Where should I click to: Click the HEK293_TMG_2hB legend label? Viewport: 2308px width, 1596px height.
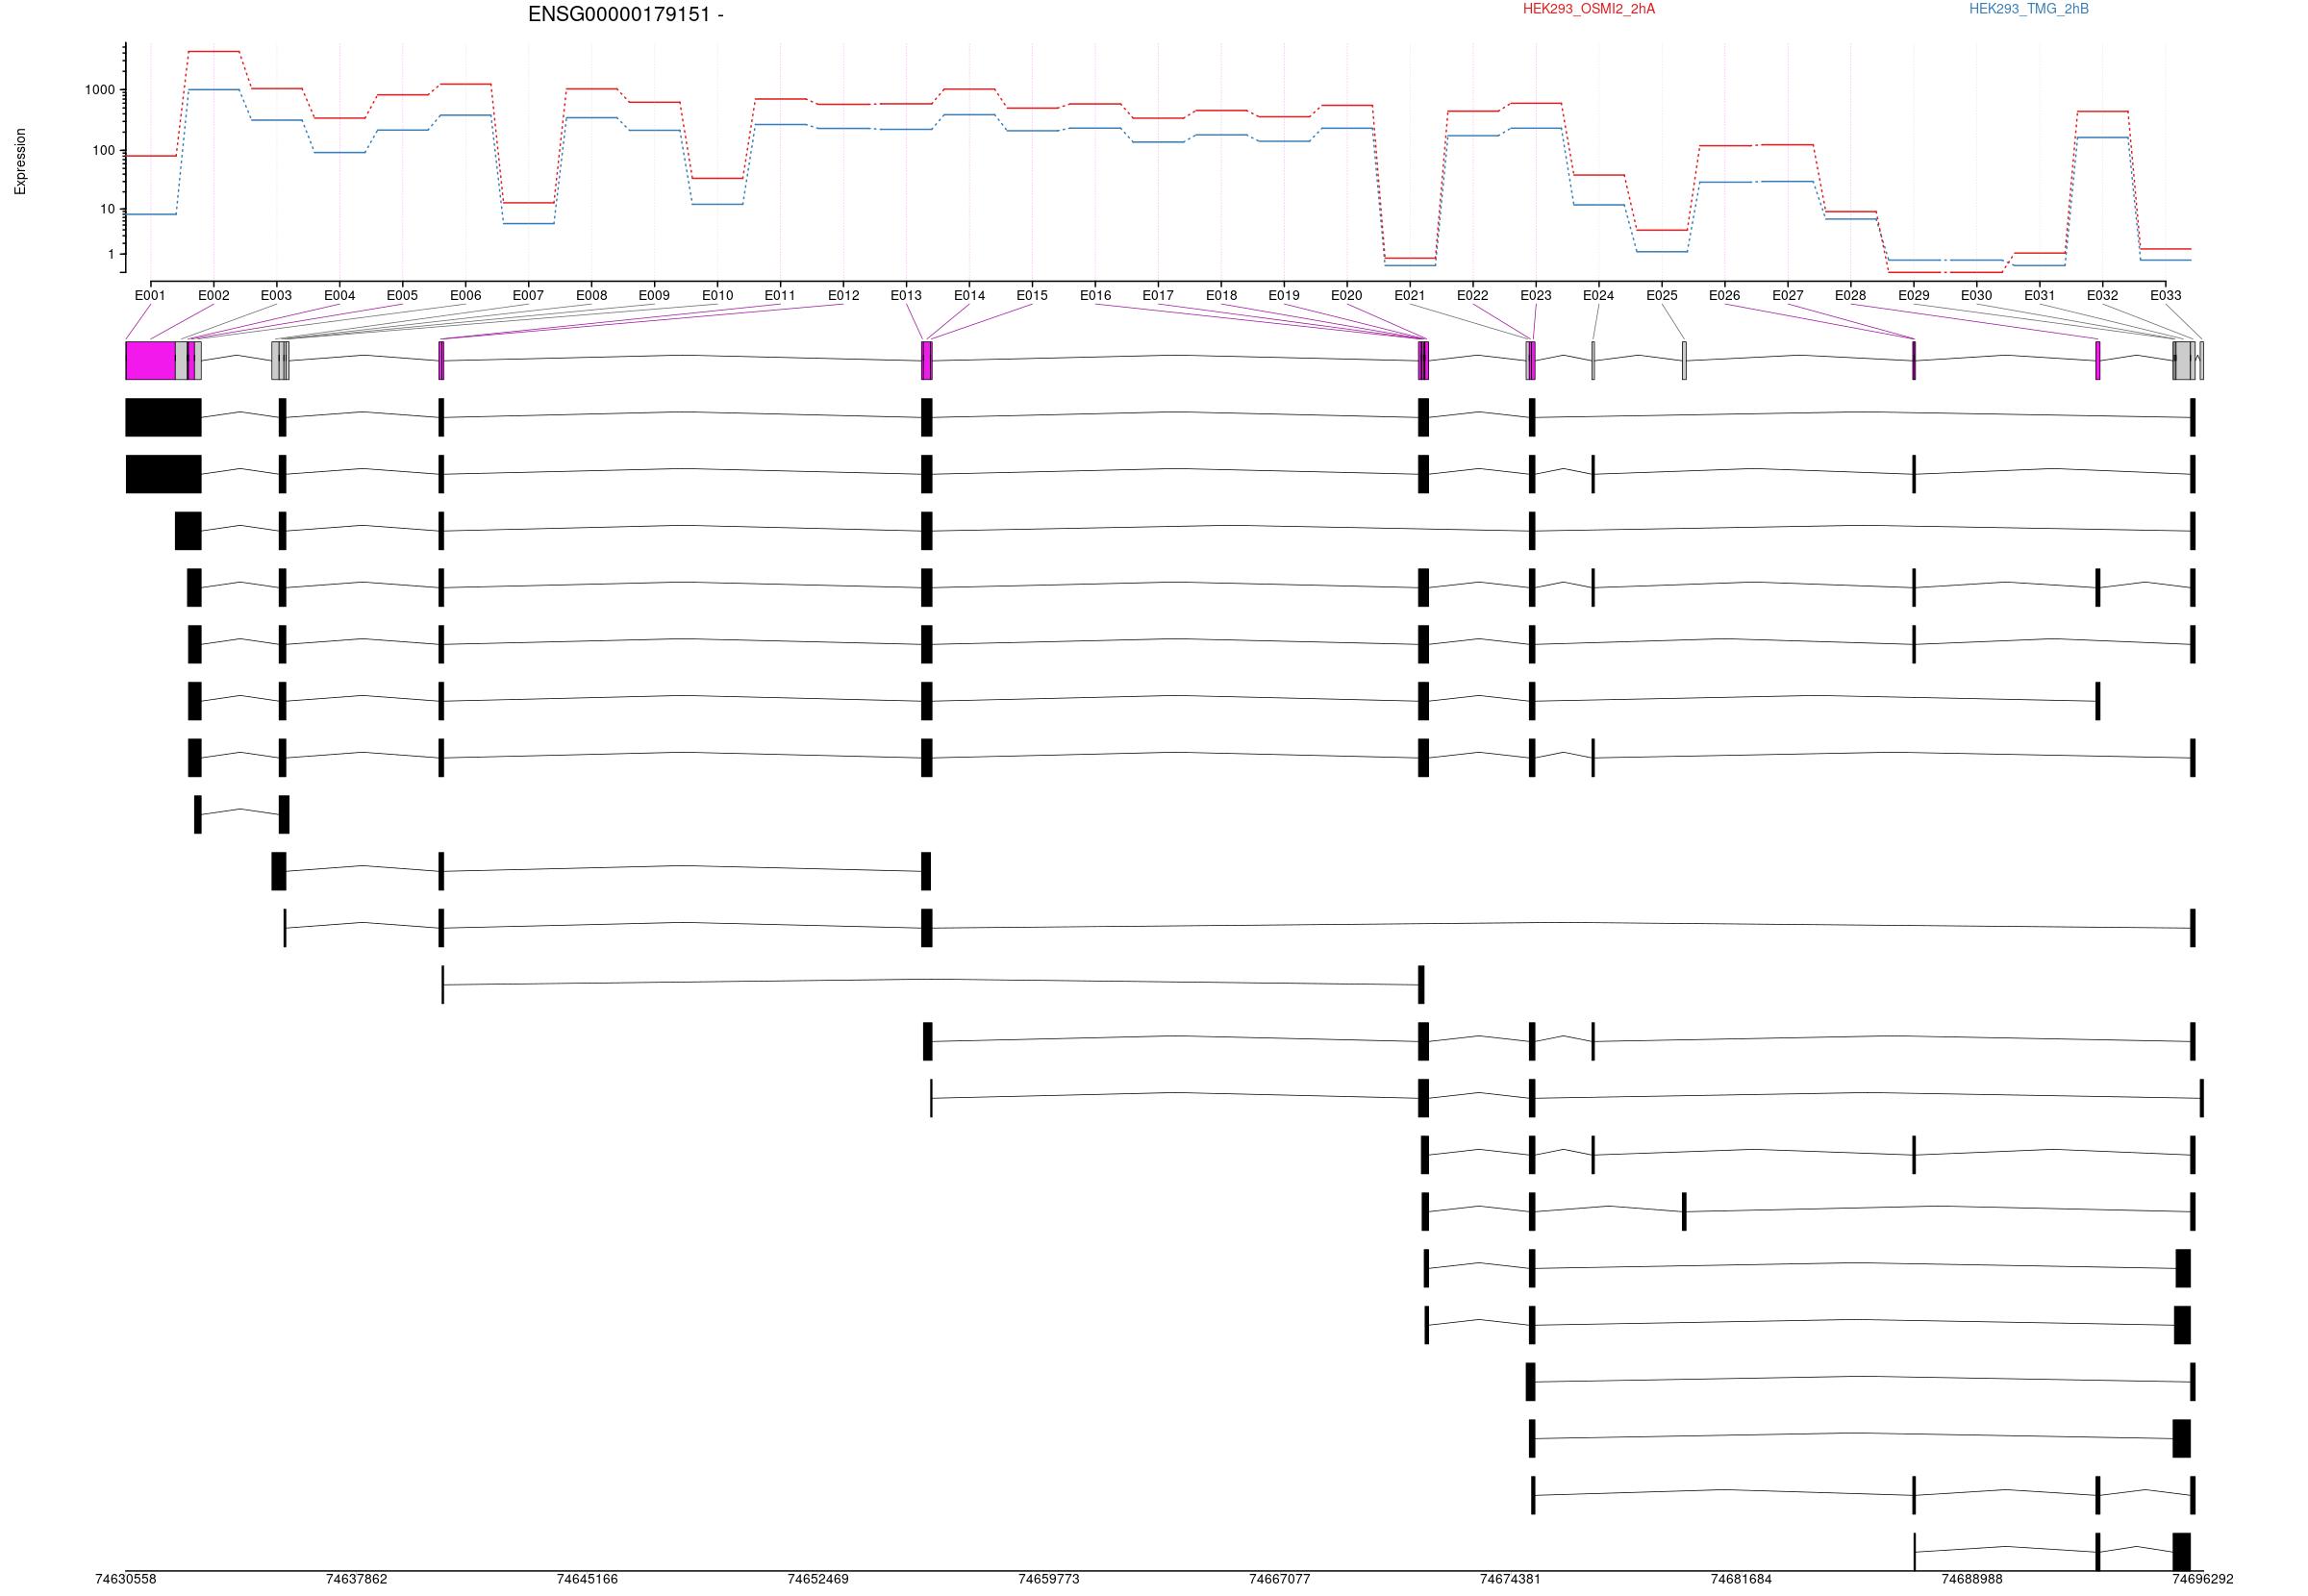(2029, 9)
